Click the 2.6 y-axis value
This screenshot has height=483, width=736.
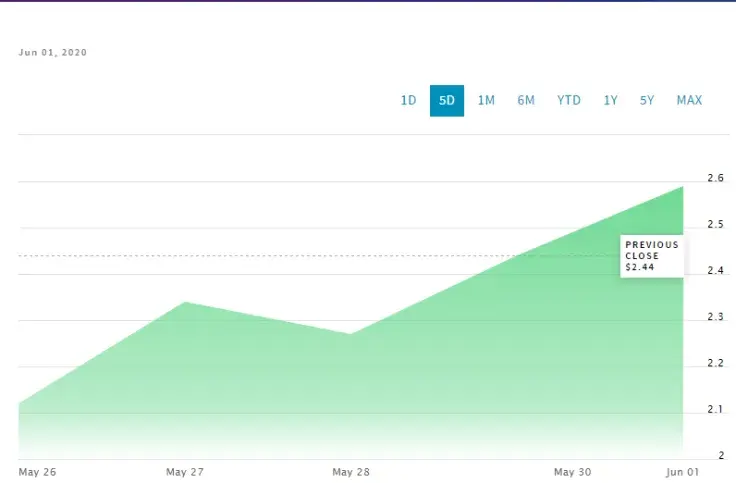[715, 178]
